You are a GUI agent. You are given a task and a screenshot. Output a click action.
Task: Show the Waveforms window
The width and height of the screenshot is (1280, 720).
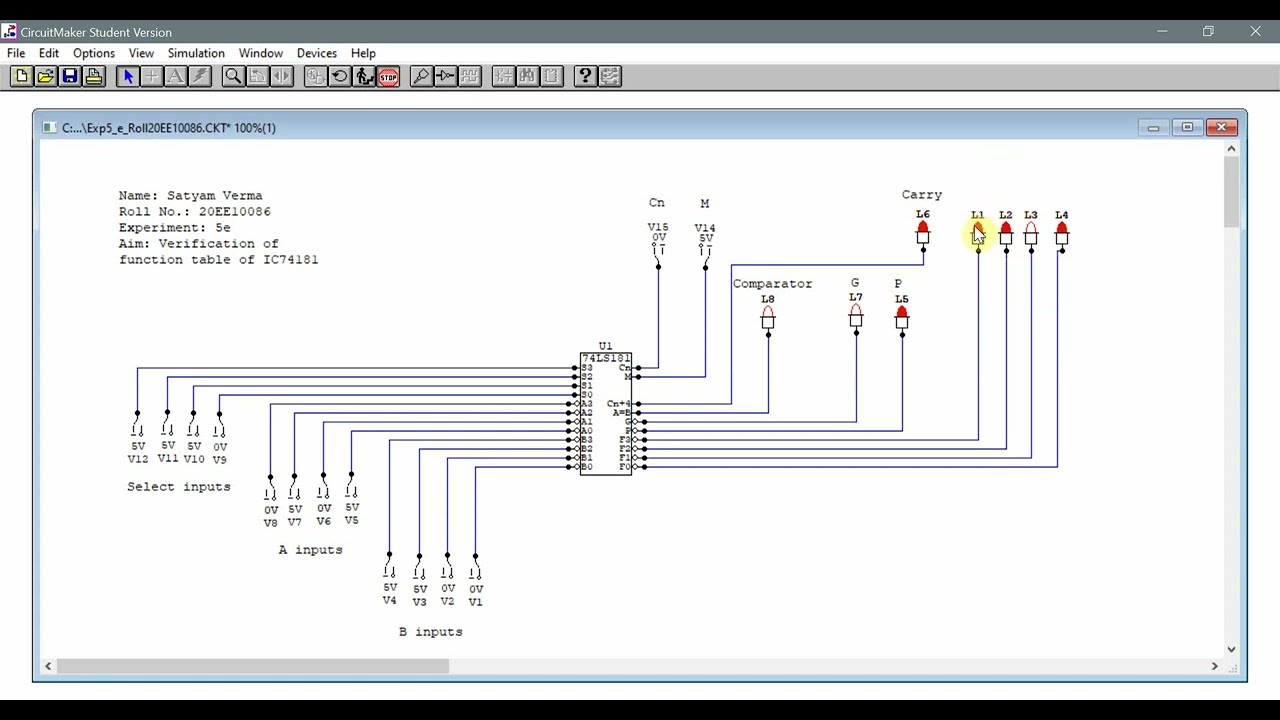(x=469, y=76)
